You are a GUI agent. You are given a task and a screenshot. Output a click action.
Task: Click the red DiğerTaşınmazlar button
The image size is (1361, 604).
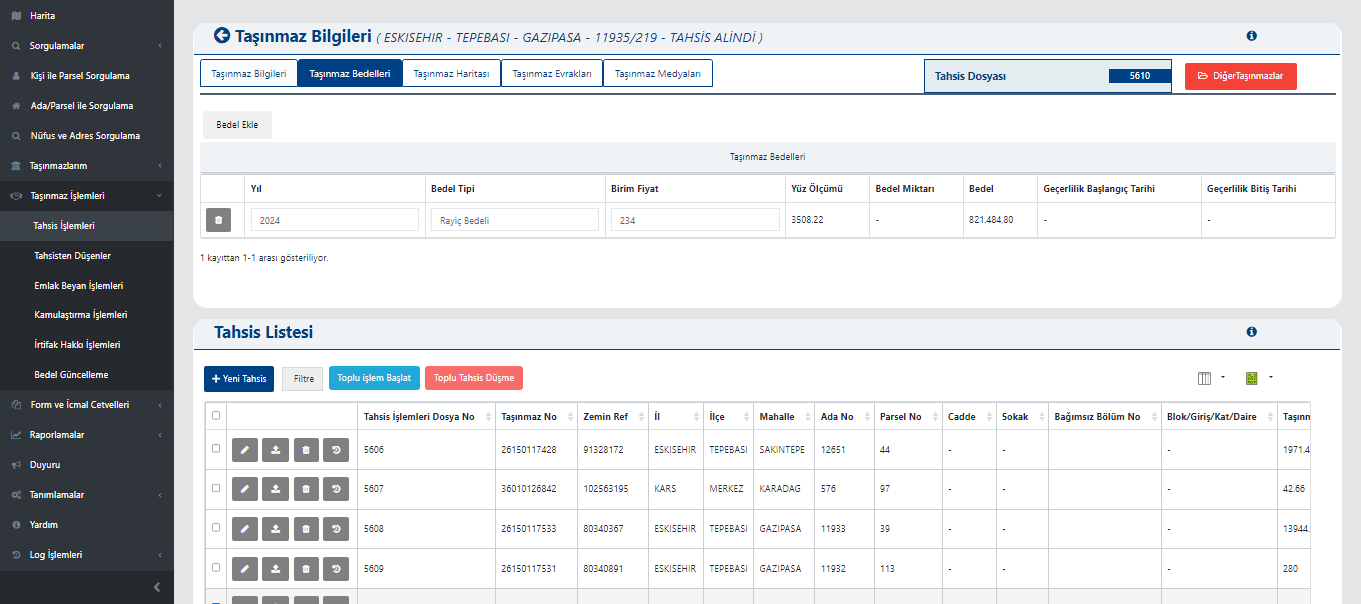[x=1240, y=77]
